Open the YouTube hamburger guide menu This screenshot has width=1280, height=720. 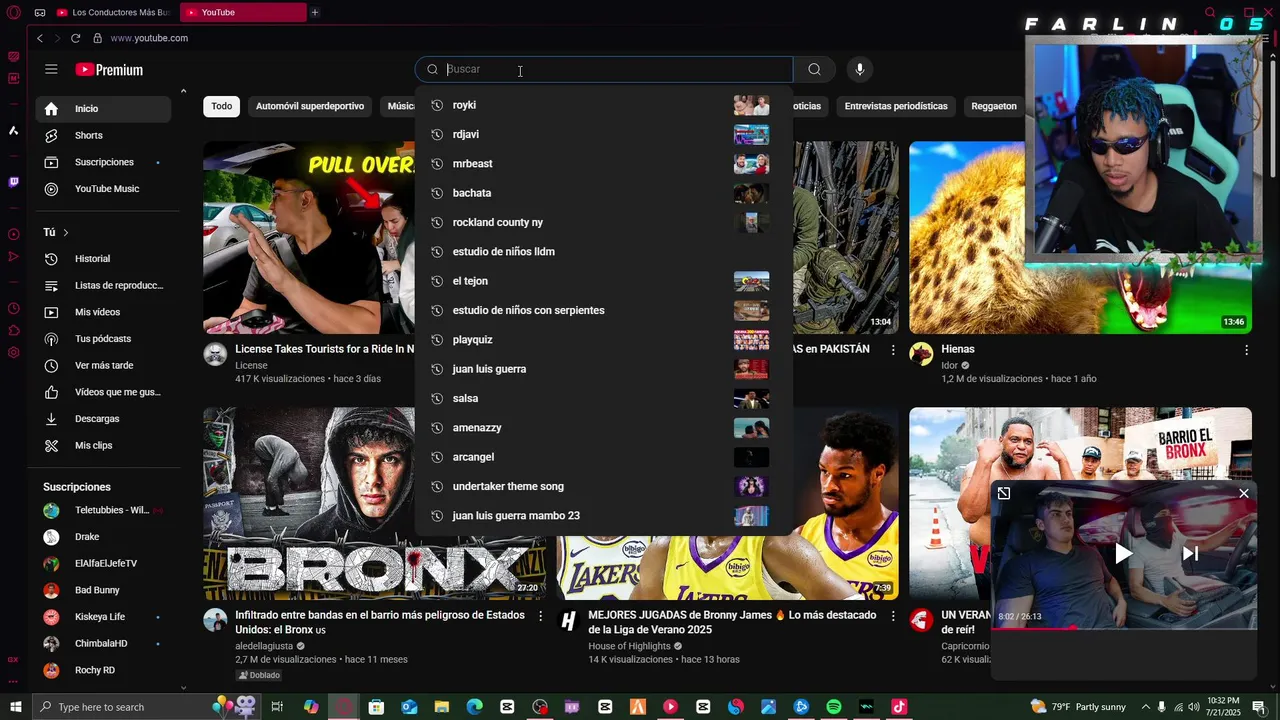[x=51, y=69]
